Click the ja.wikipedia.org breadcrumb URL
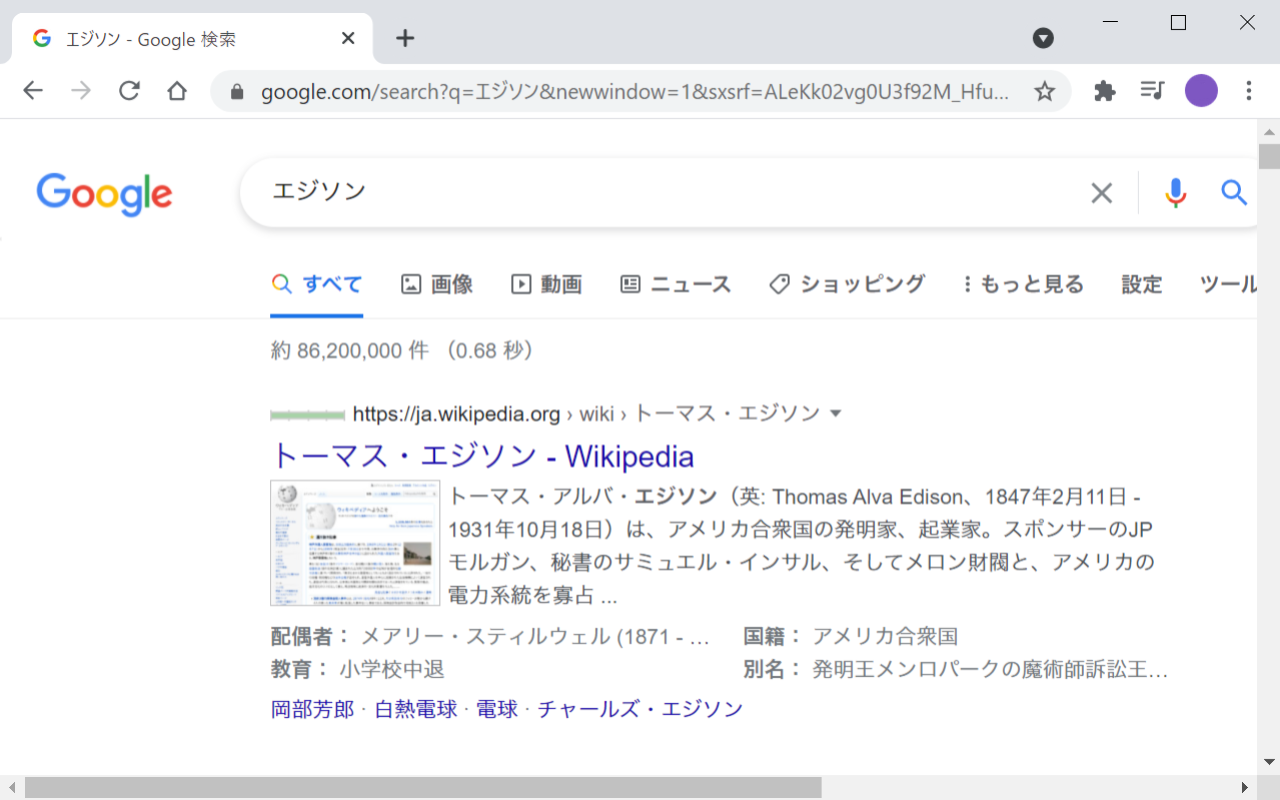Image resolution: width=1280 pixels, height=800 pixels. (456, 414)
